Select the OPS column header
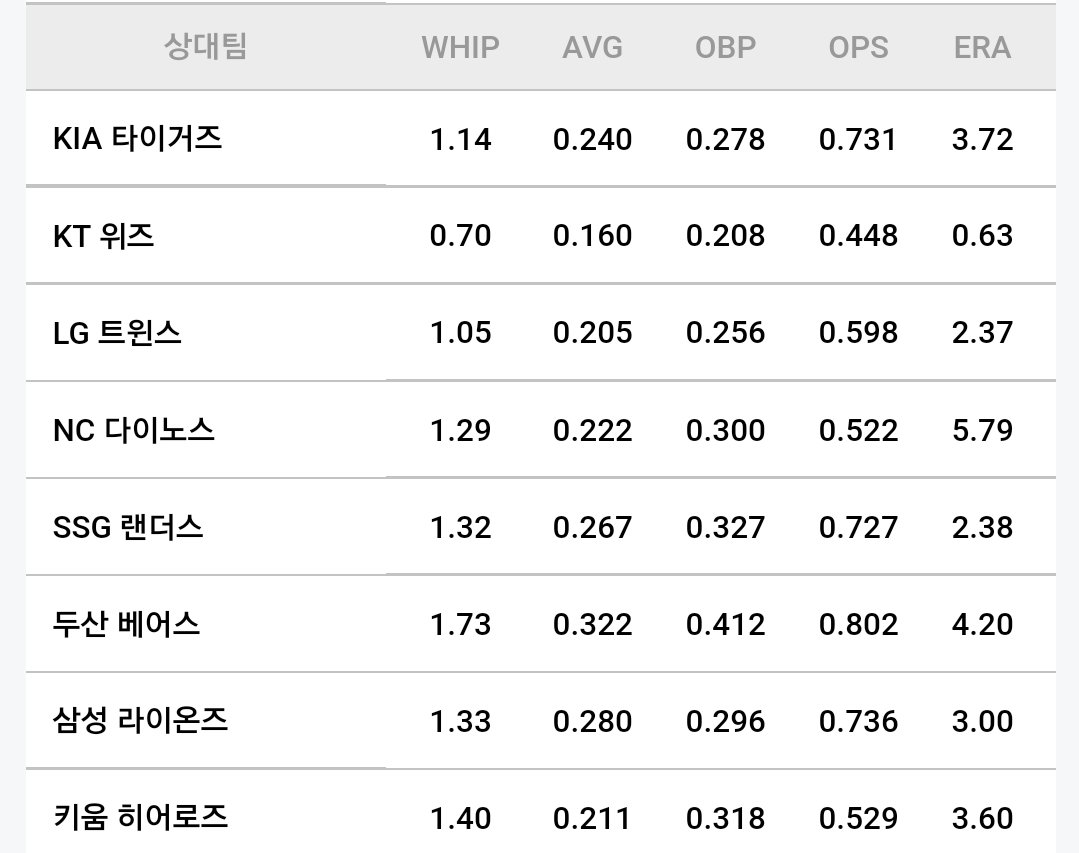1079x853 pixels. pos(858,47)
